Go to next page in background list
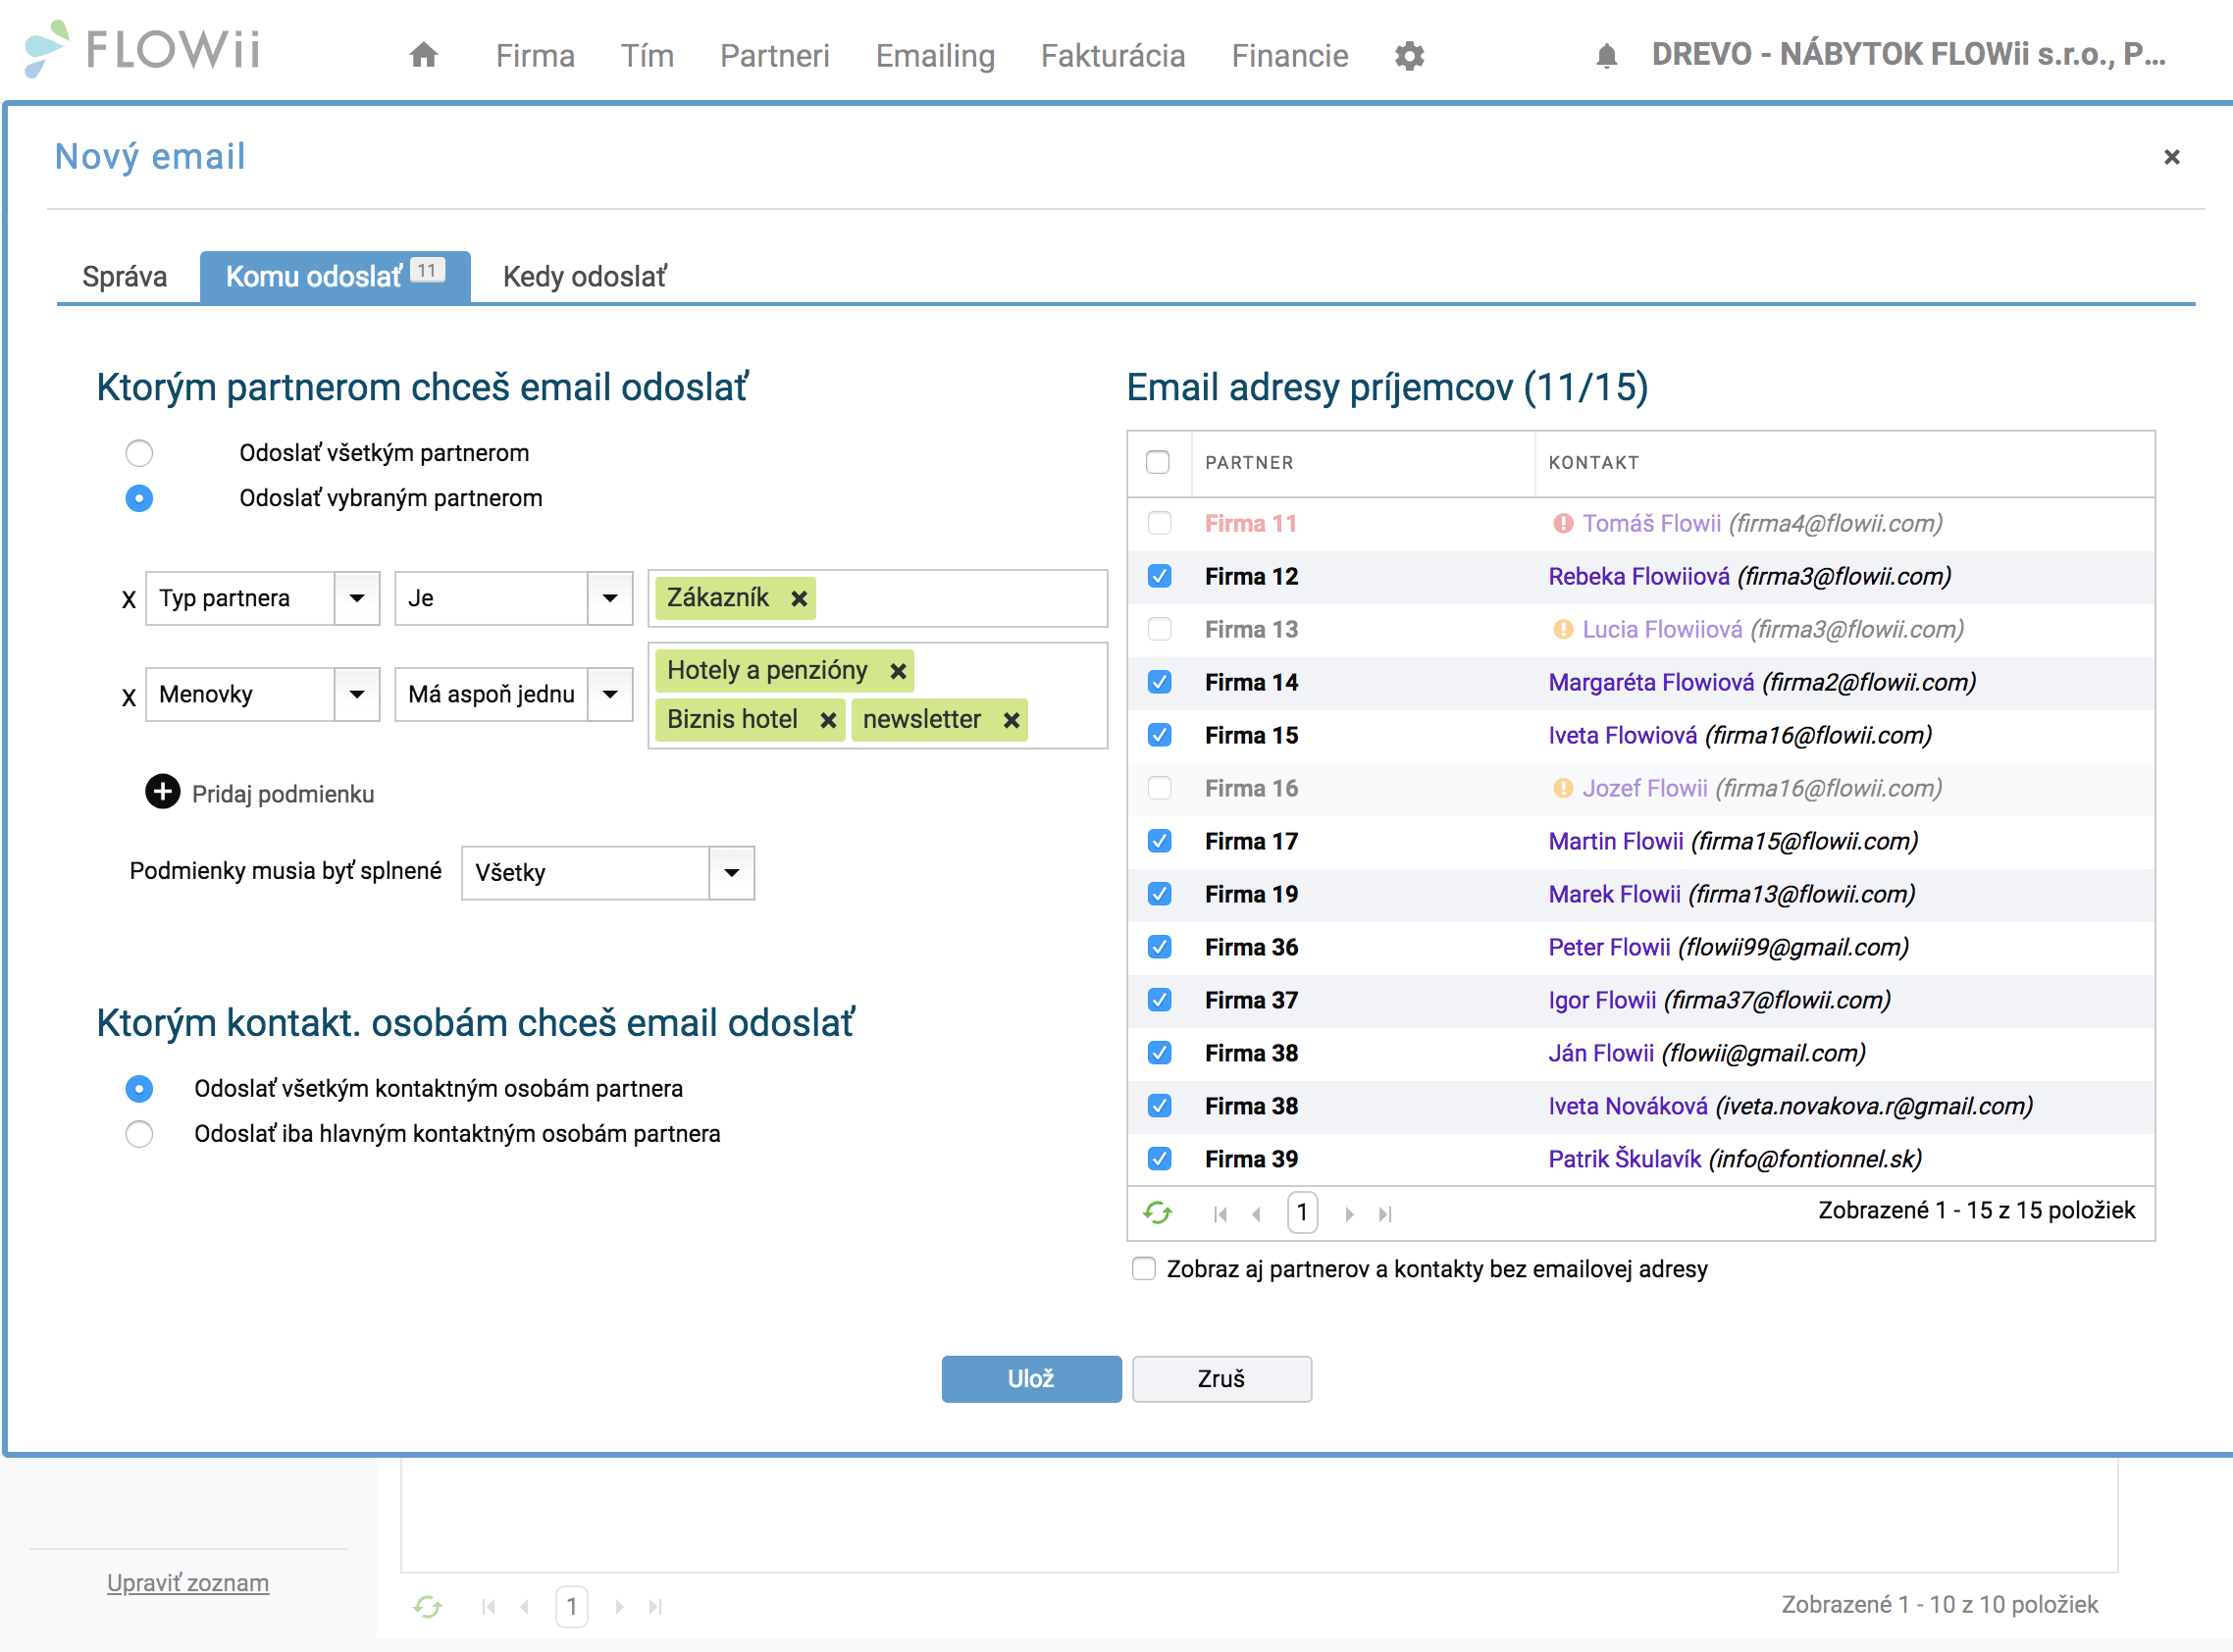The height and width of the screenshot is (1652, 2233). tap(619, 1607)
